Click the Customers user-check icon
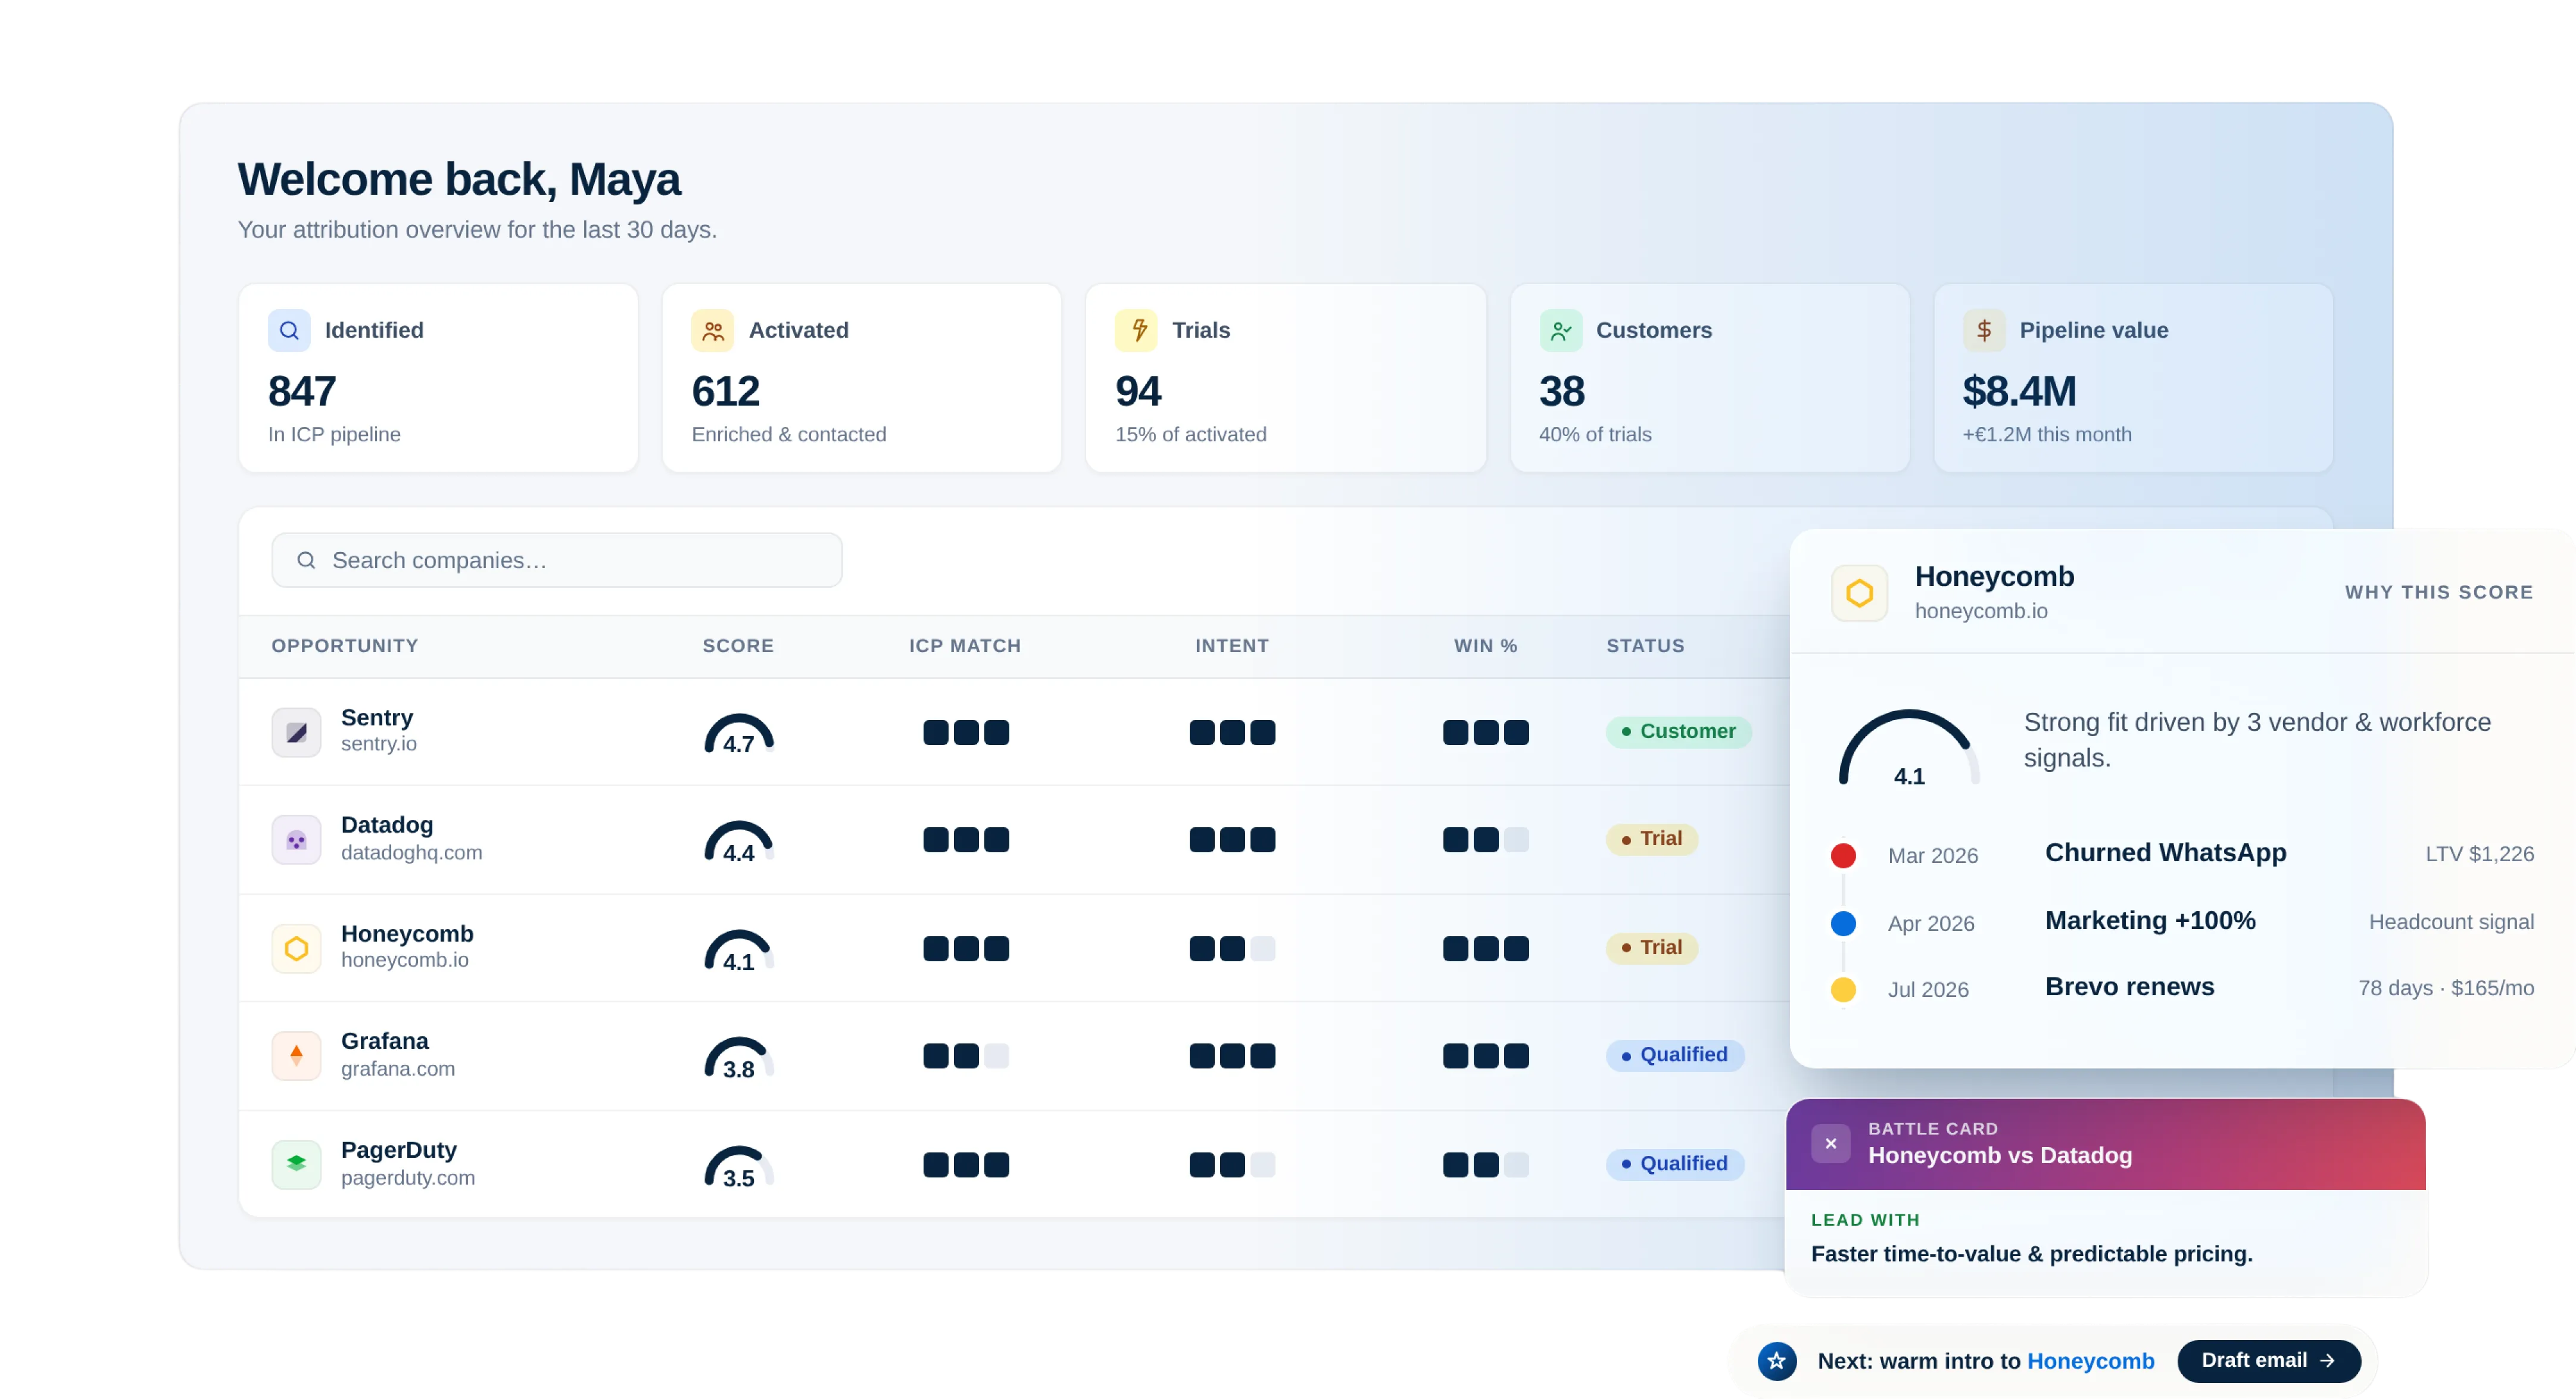Viewport: 2576px width, 1399px height. click(1561, 330)
